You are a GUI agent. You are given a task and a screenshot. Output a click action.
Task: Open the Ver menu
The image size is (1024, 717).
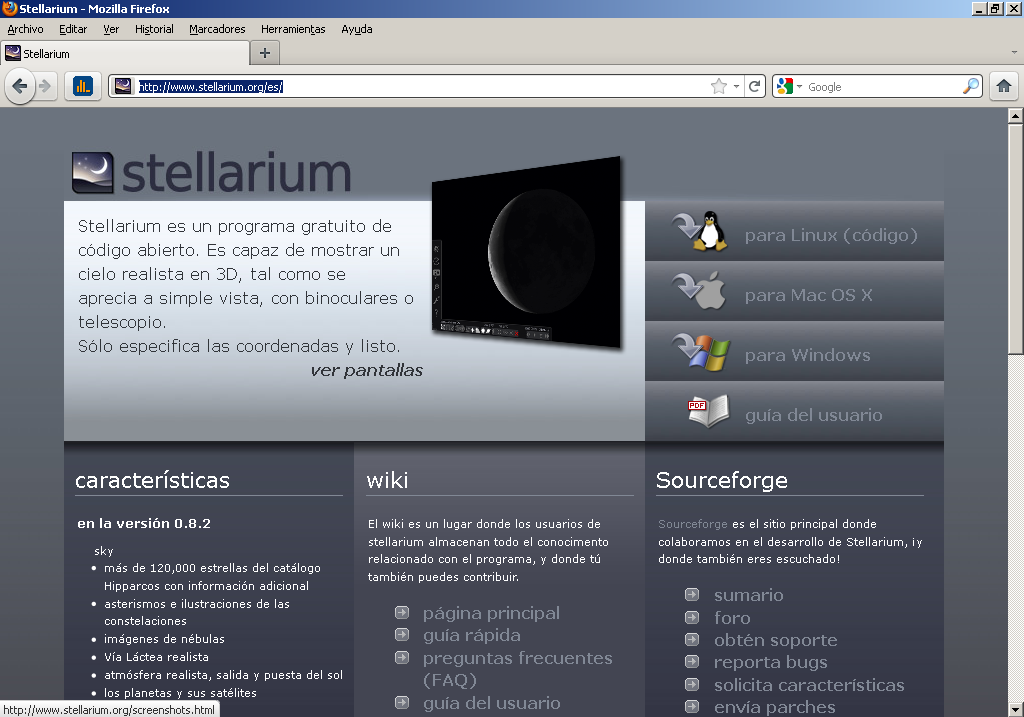click(111, 29)
